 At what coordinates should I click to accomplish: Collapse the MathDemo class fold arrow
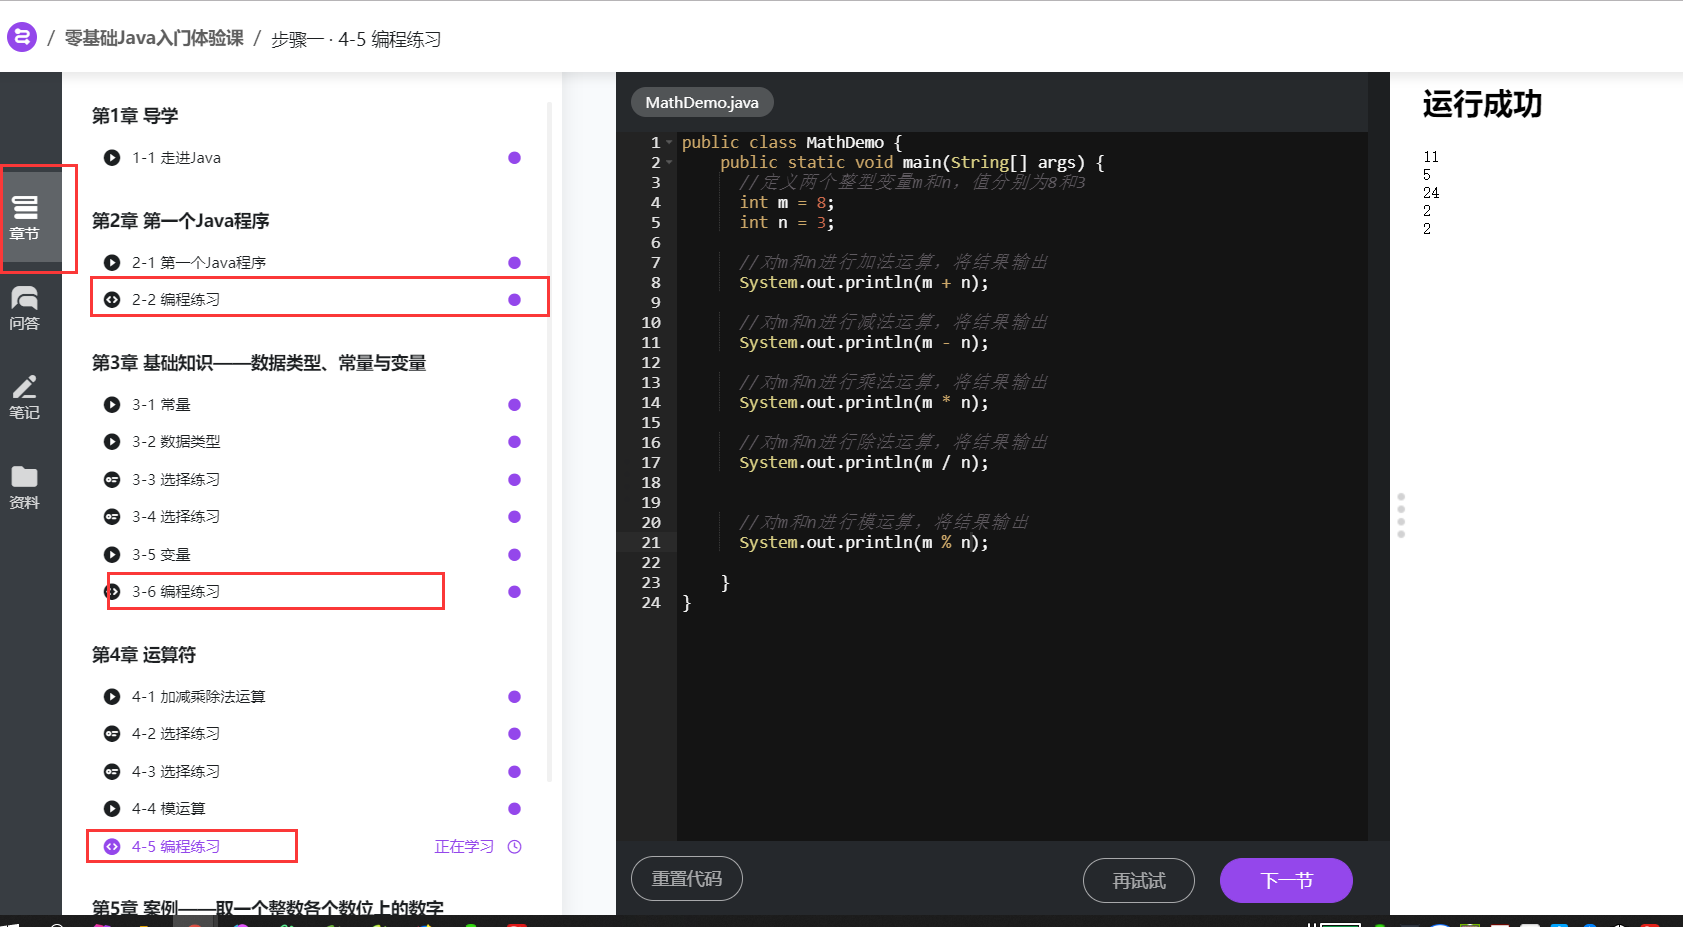point(669,142)
